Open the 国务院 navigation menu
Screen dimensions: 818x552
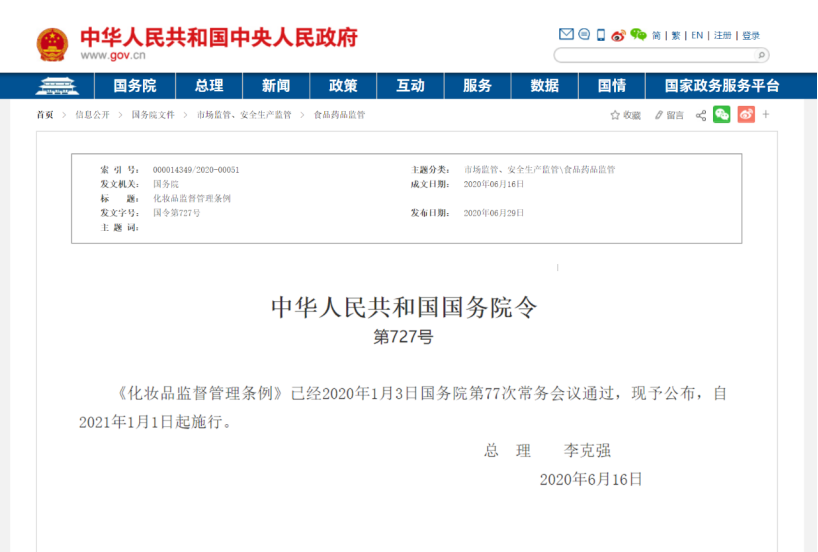click(x=135, y=86)
